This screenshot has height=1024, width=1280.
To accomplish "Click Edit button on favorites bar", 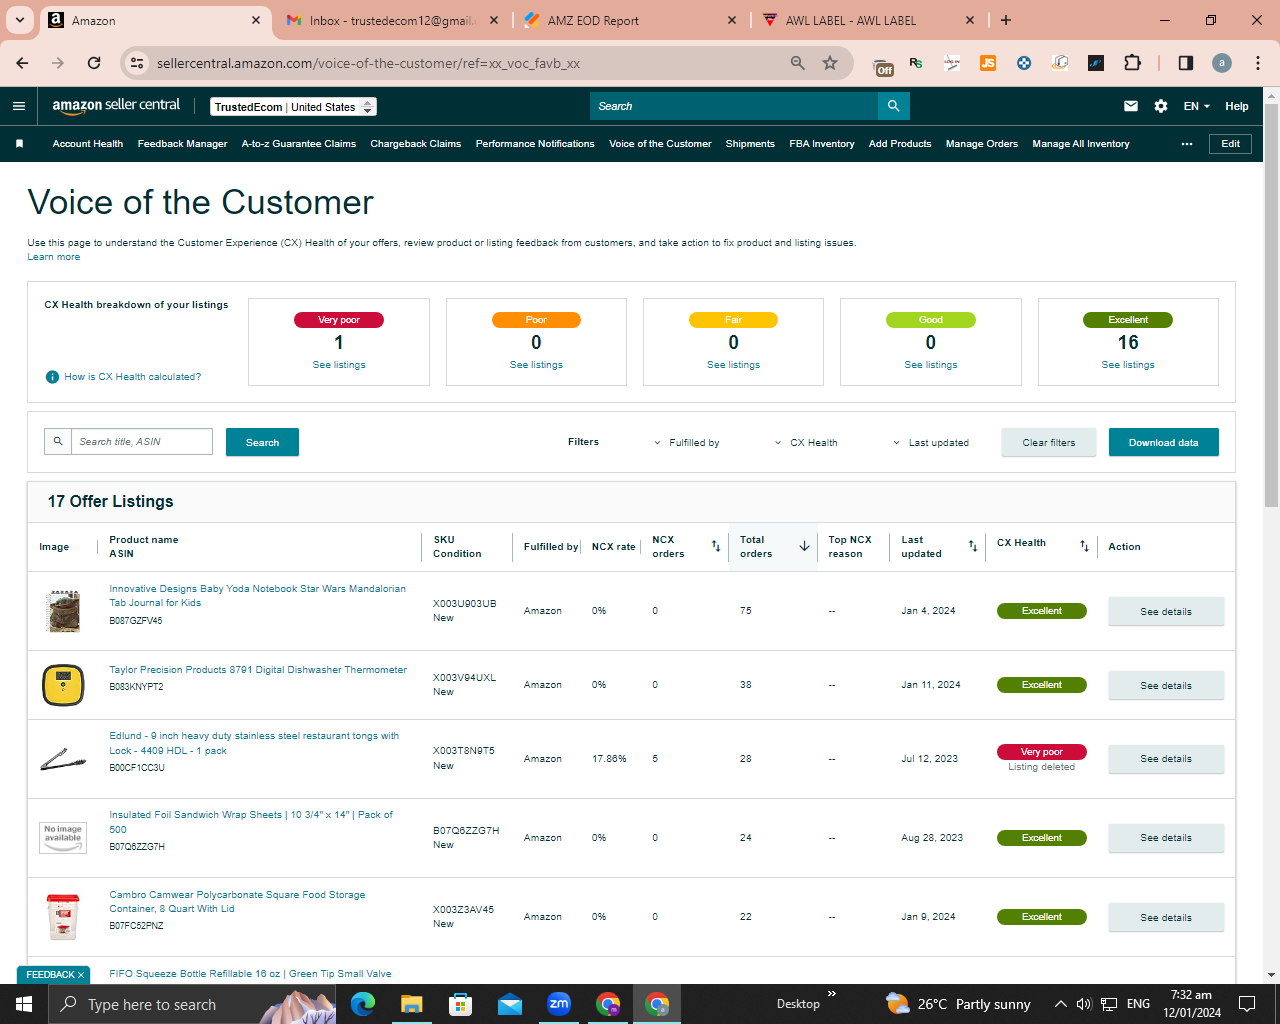I will click(1231, 144).
